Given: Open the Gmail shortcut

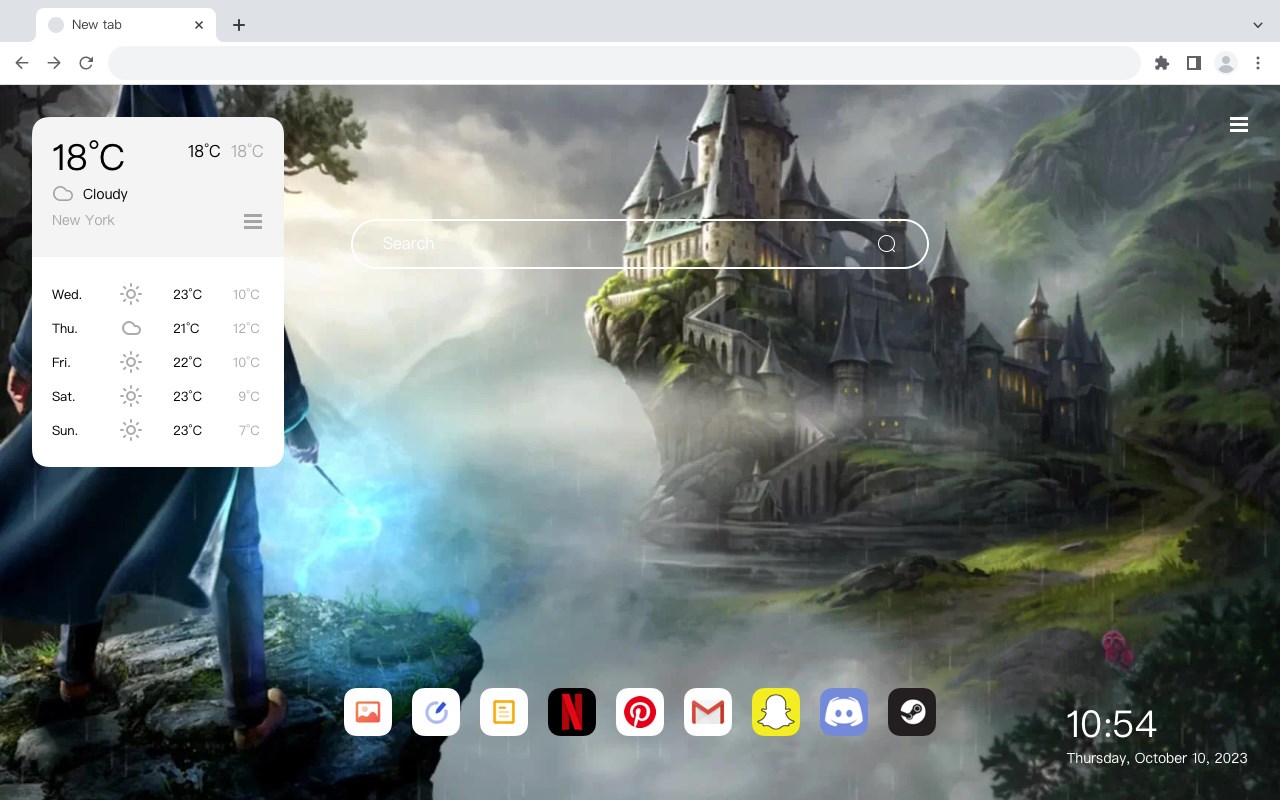Looking at the screenshot, I should point(708,712).
